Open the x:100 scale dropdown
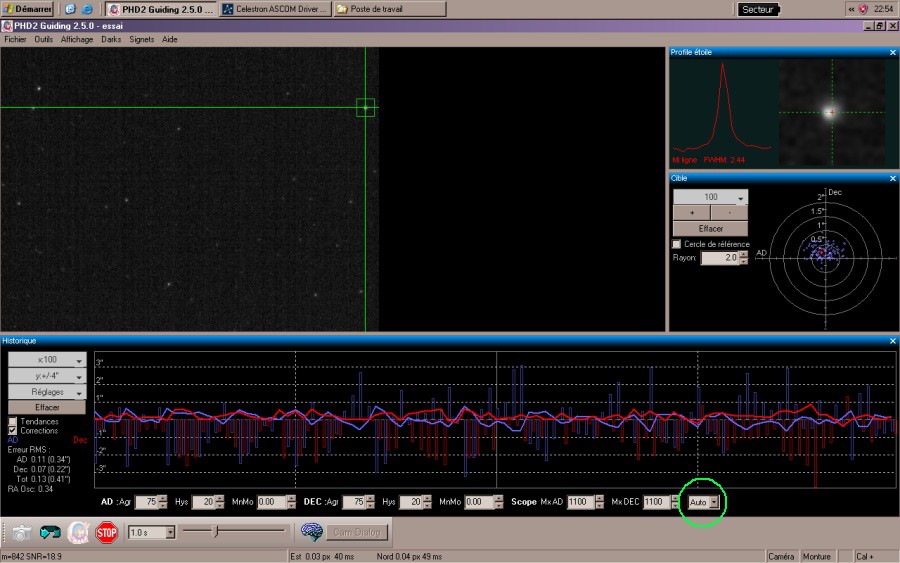Screen dimensions: 900x563 pos(46,360)
